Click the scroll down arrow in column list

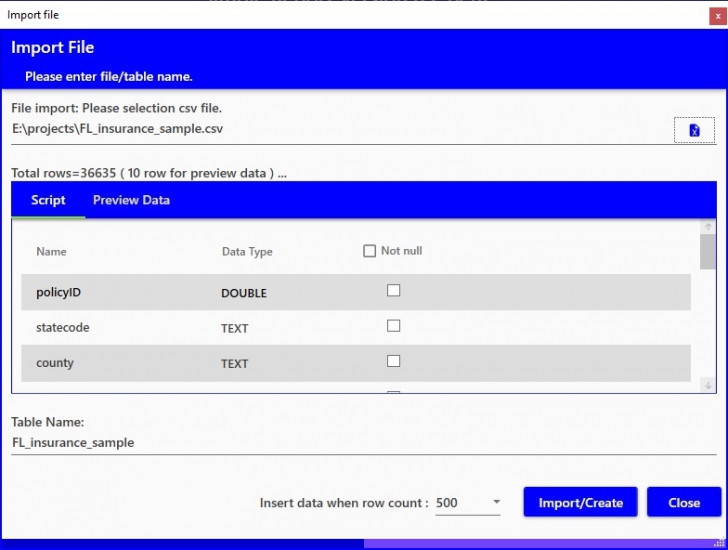pos(708,385)
